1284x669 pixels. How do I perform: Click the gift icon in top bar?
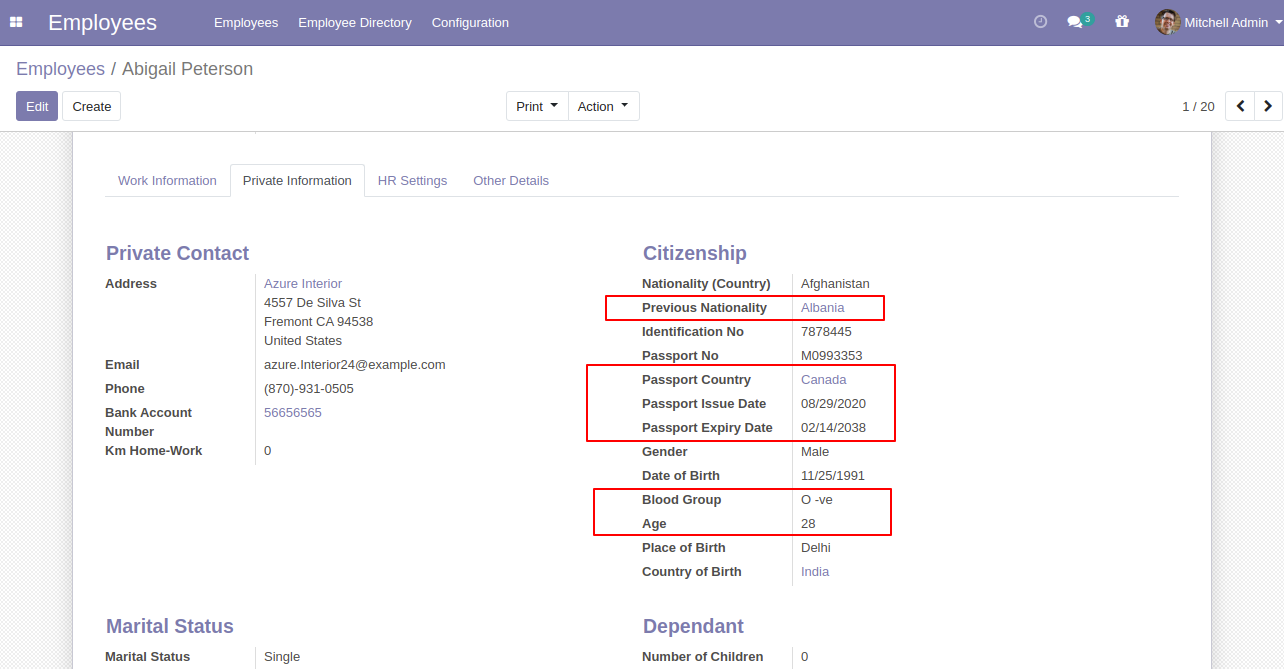pos(1122,22)
